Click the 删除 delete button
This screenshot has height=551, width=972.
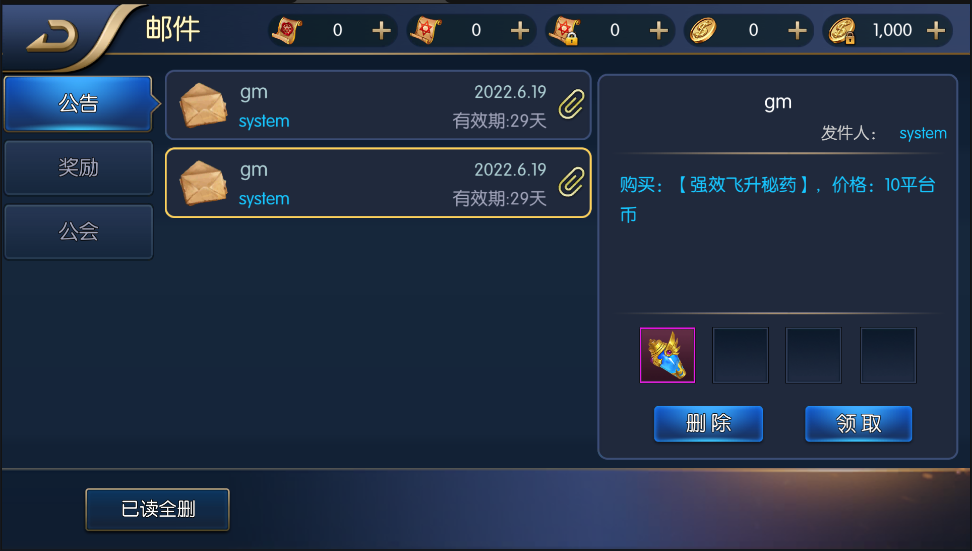point(708,423)
